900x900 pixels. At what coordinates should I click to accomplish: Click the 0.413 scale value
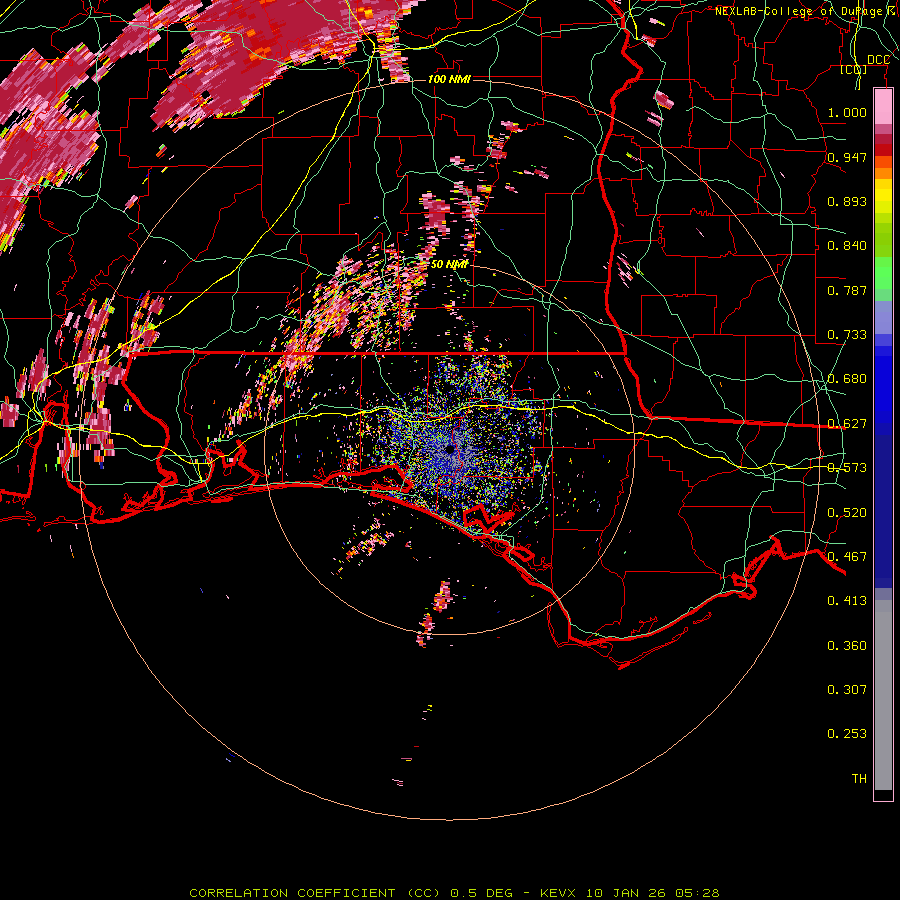847,601
